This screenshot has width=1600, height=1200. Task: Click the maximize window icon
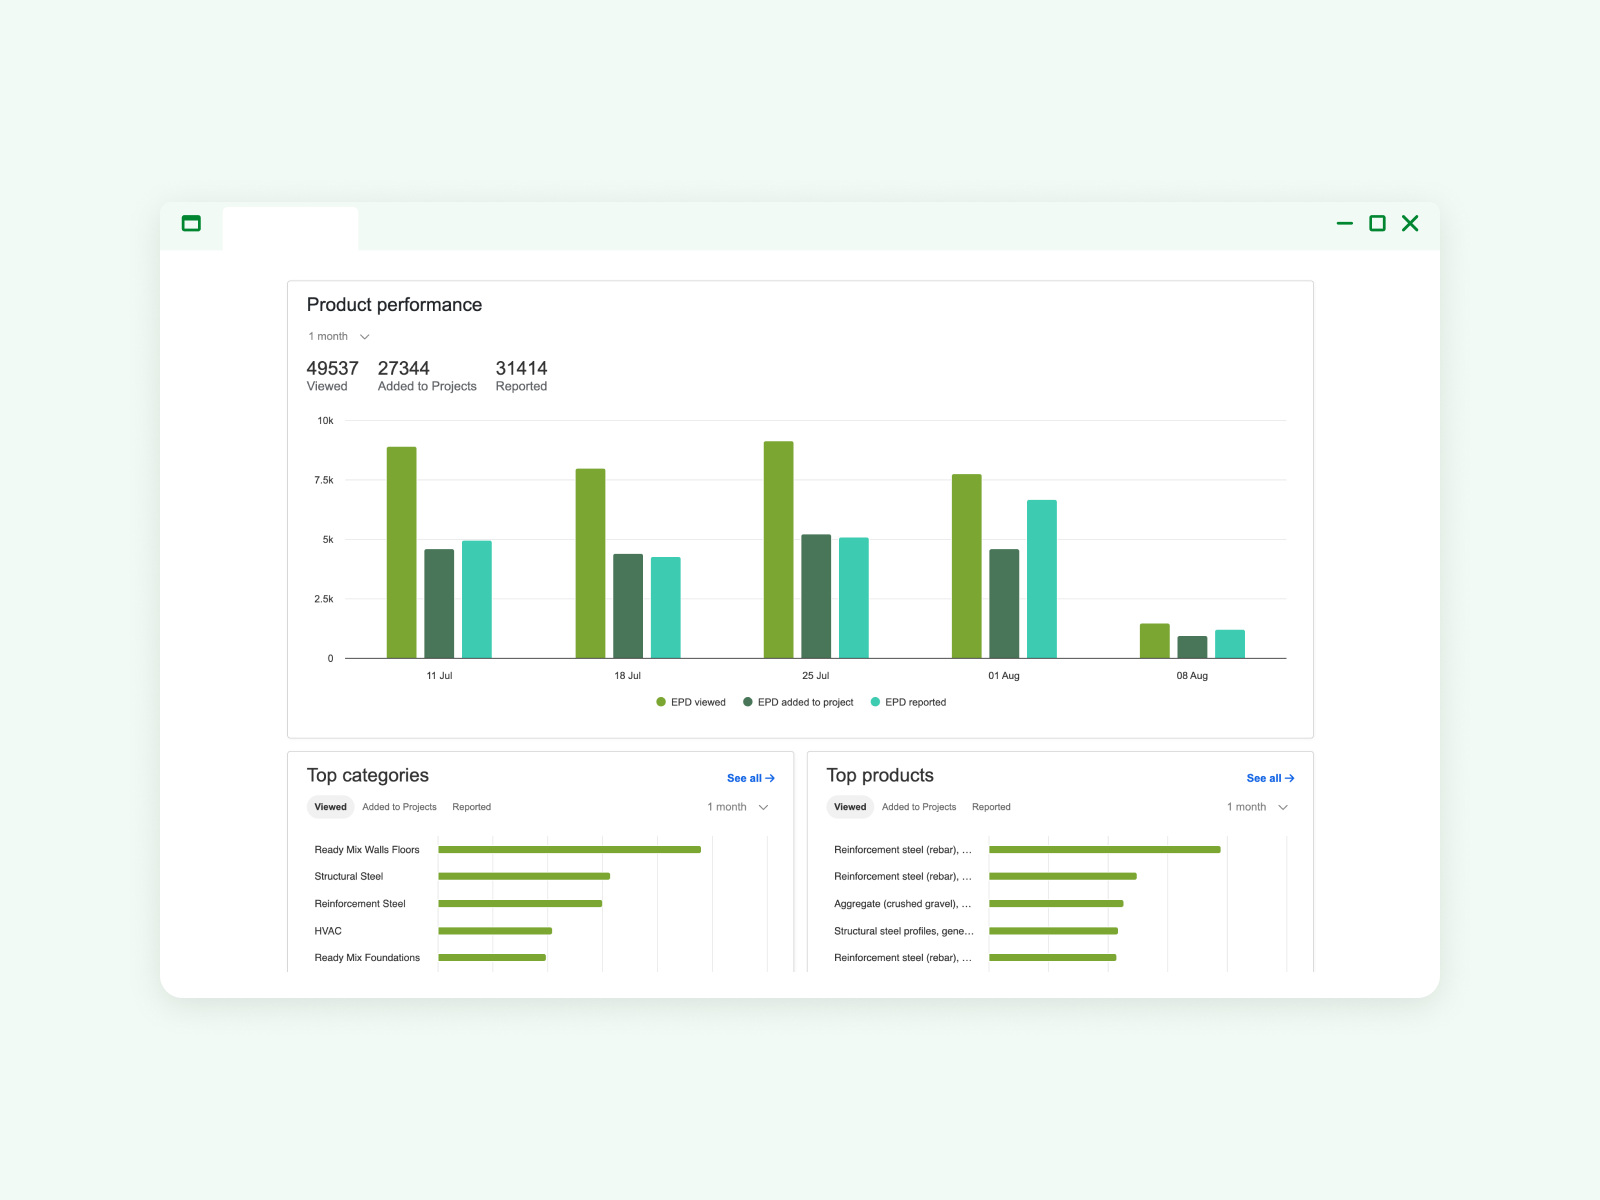1377,223
